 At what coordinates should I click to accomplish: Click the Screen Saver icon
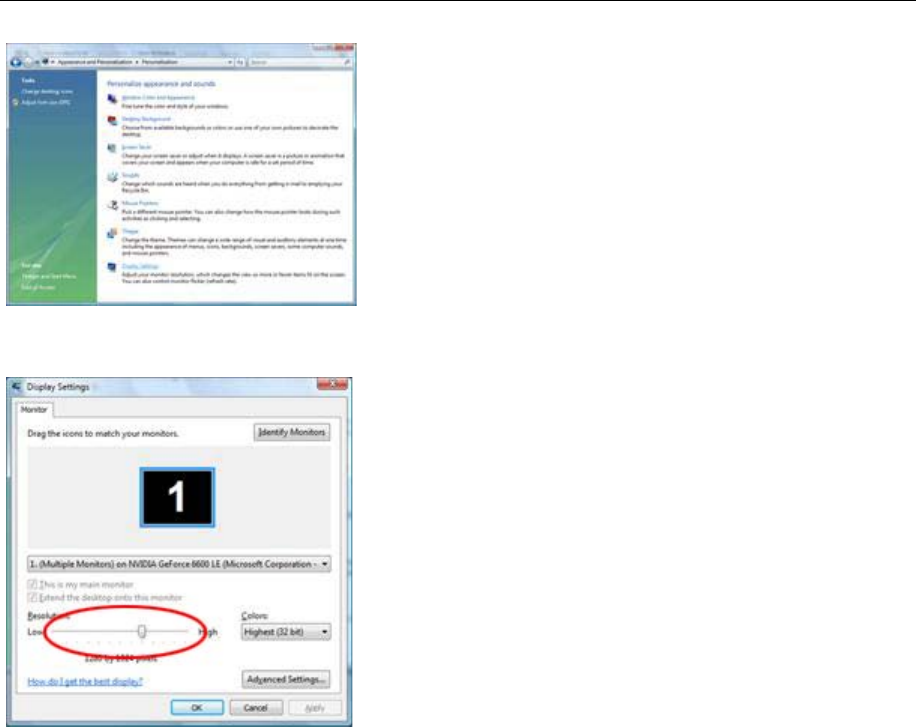112,149
